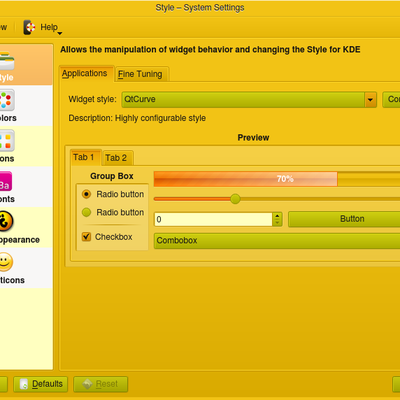Screen dimensions: 400x400
Task: Click the 'Description: Highly configurable style' text
Action: pos(137,118)
